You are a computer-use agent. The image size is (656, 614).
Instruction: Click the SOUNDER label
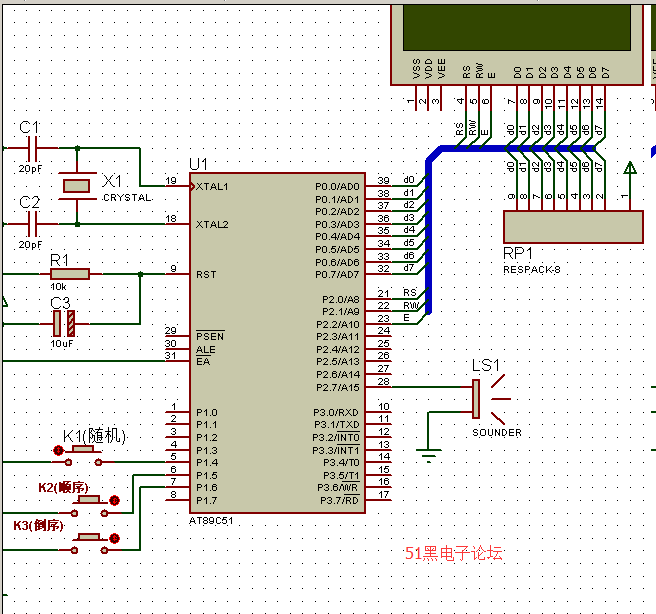497,432
